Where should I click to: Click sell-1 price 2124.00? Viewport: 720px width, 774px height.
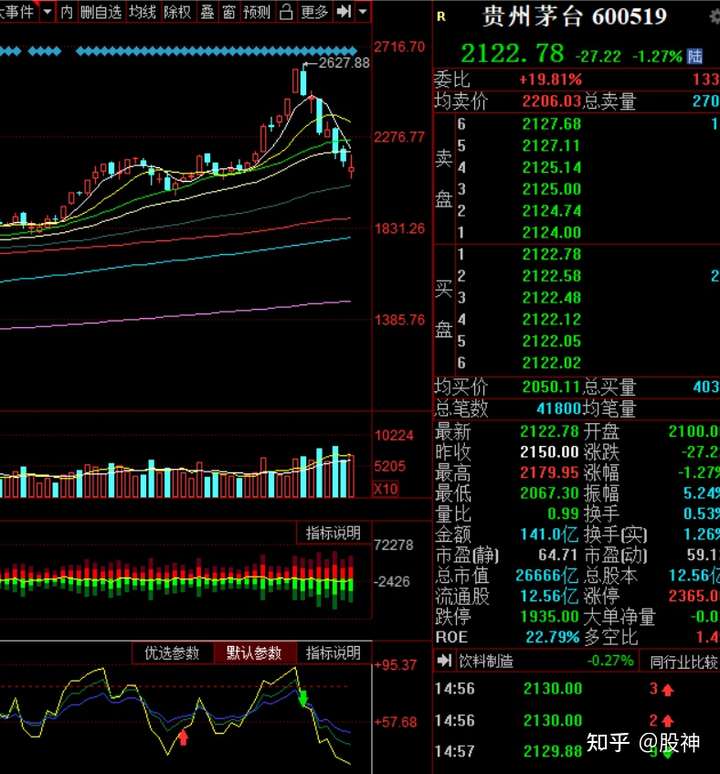[x=552, y=232]
